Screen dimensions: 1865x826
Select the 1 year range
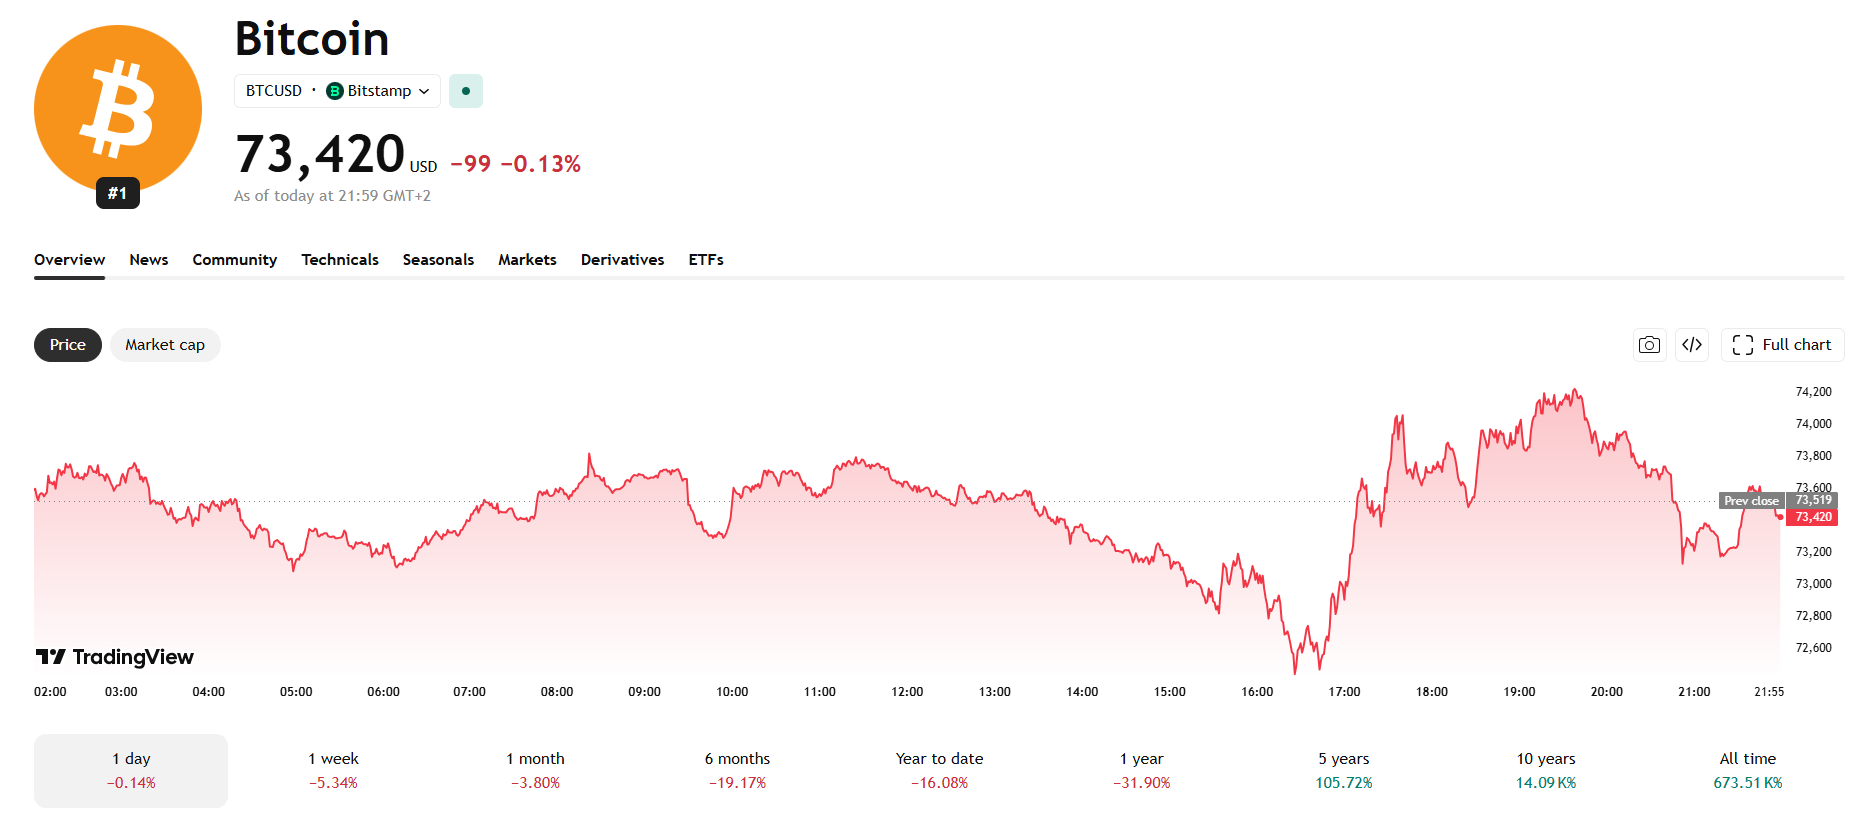1141,771
